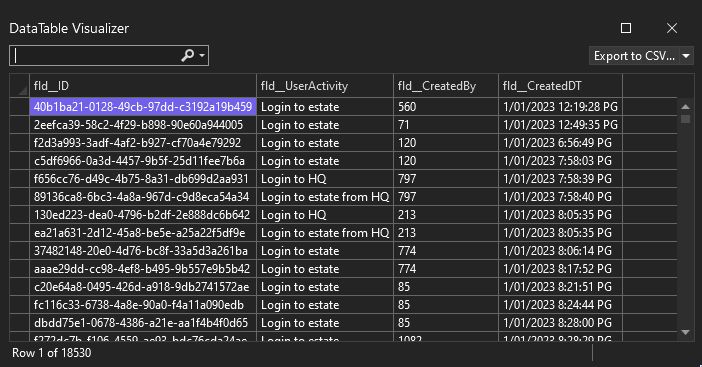Select cell 2eefca39-58c2-4f29-b898-90e60a944005

coord(143,125)
